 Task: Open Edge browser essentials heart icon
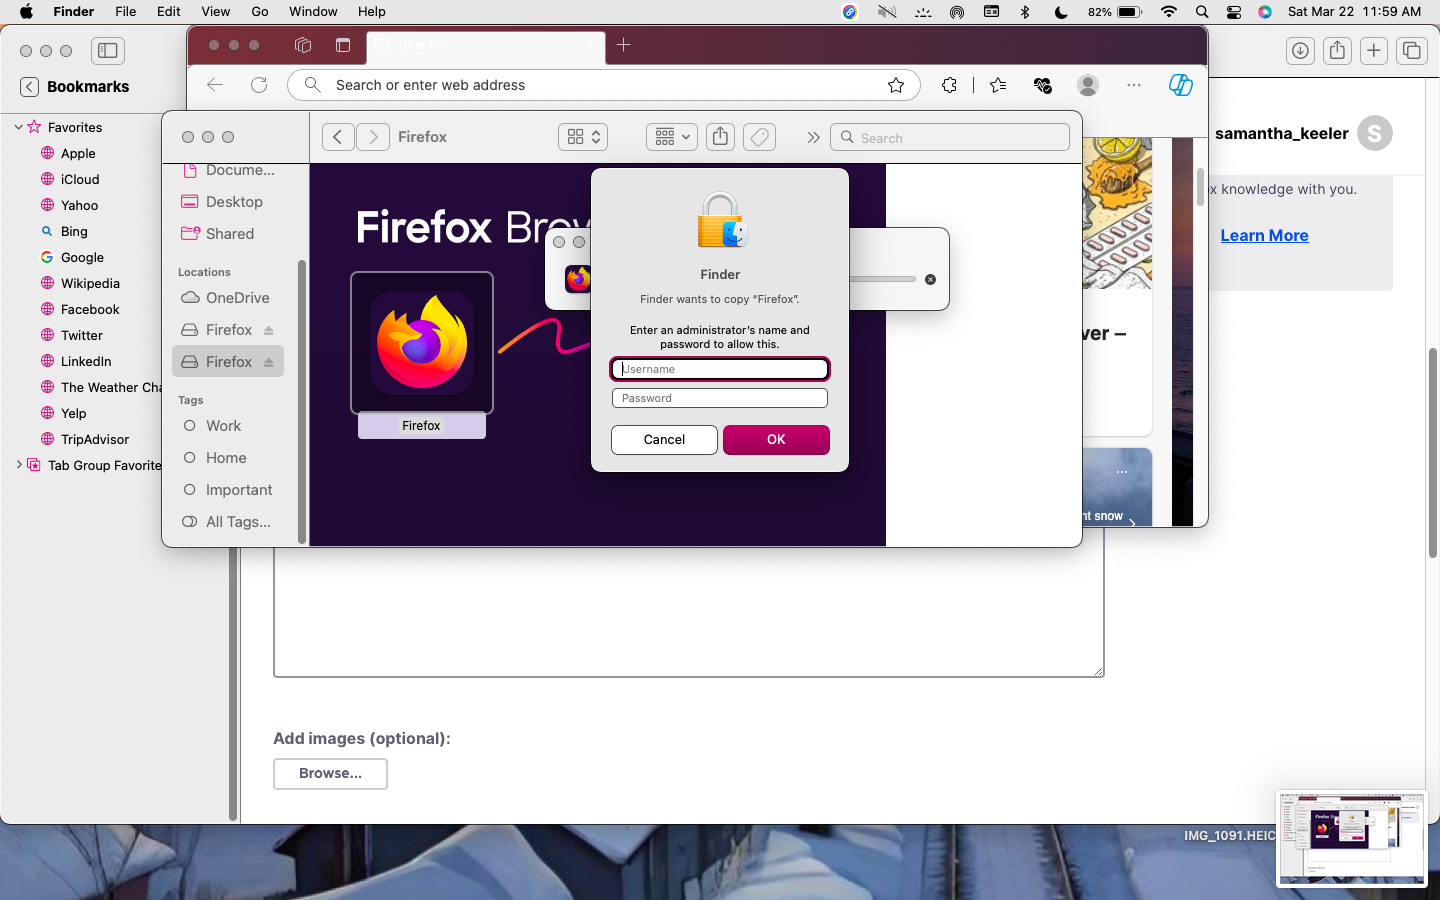pos(1043,85)
